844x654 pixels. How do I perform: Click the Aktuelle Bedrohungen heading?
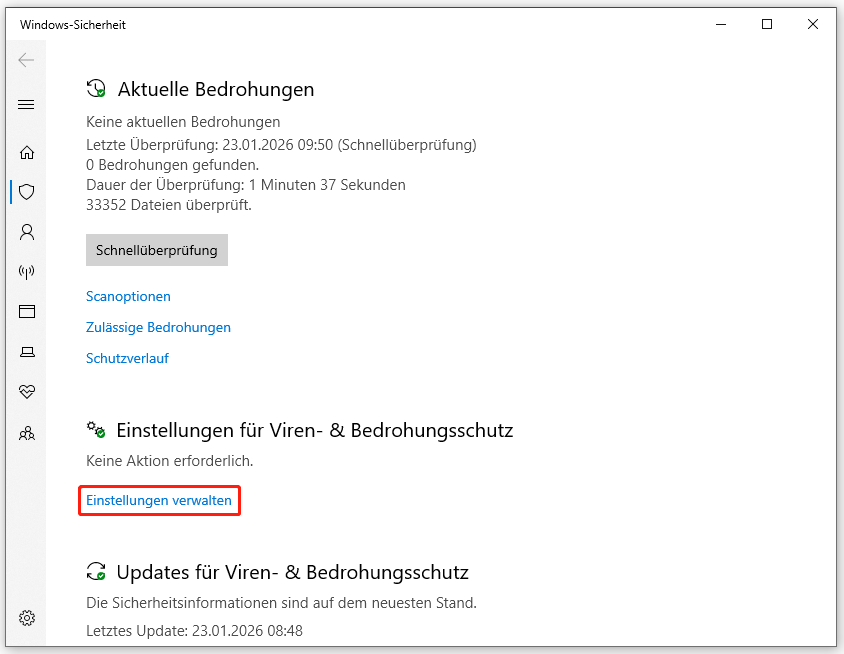pyautogui.click(x=216, y=89)
